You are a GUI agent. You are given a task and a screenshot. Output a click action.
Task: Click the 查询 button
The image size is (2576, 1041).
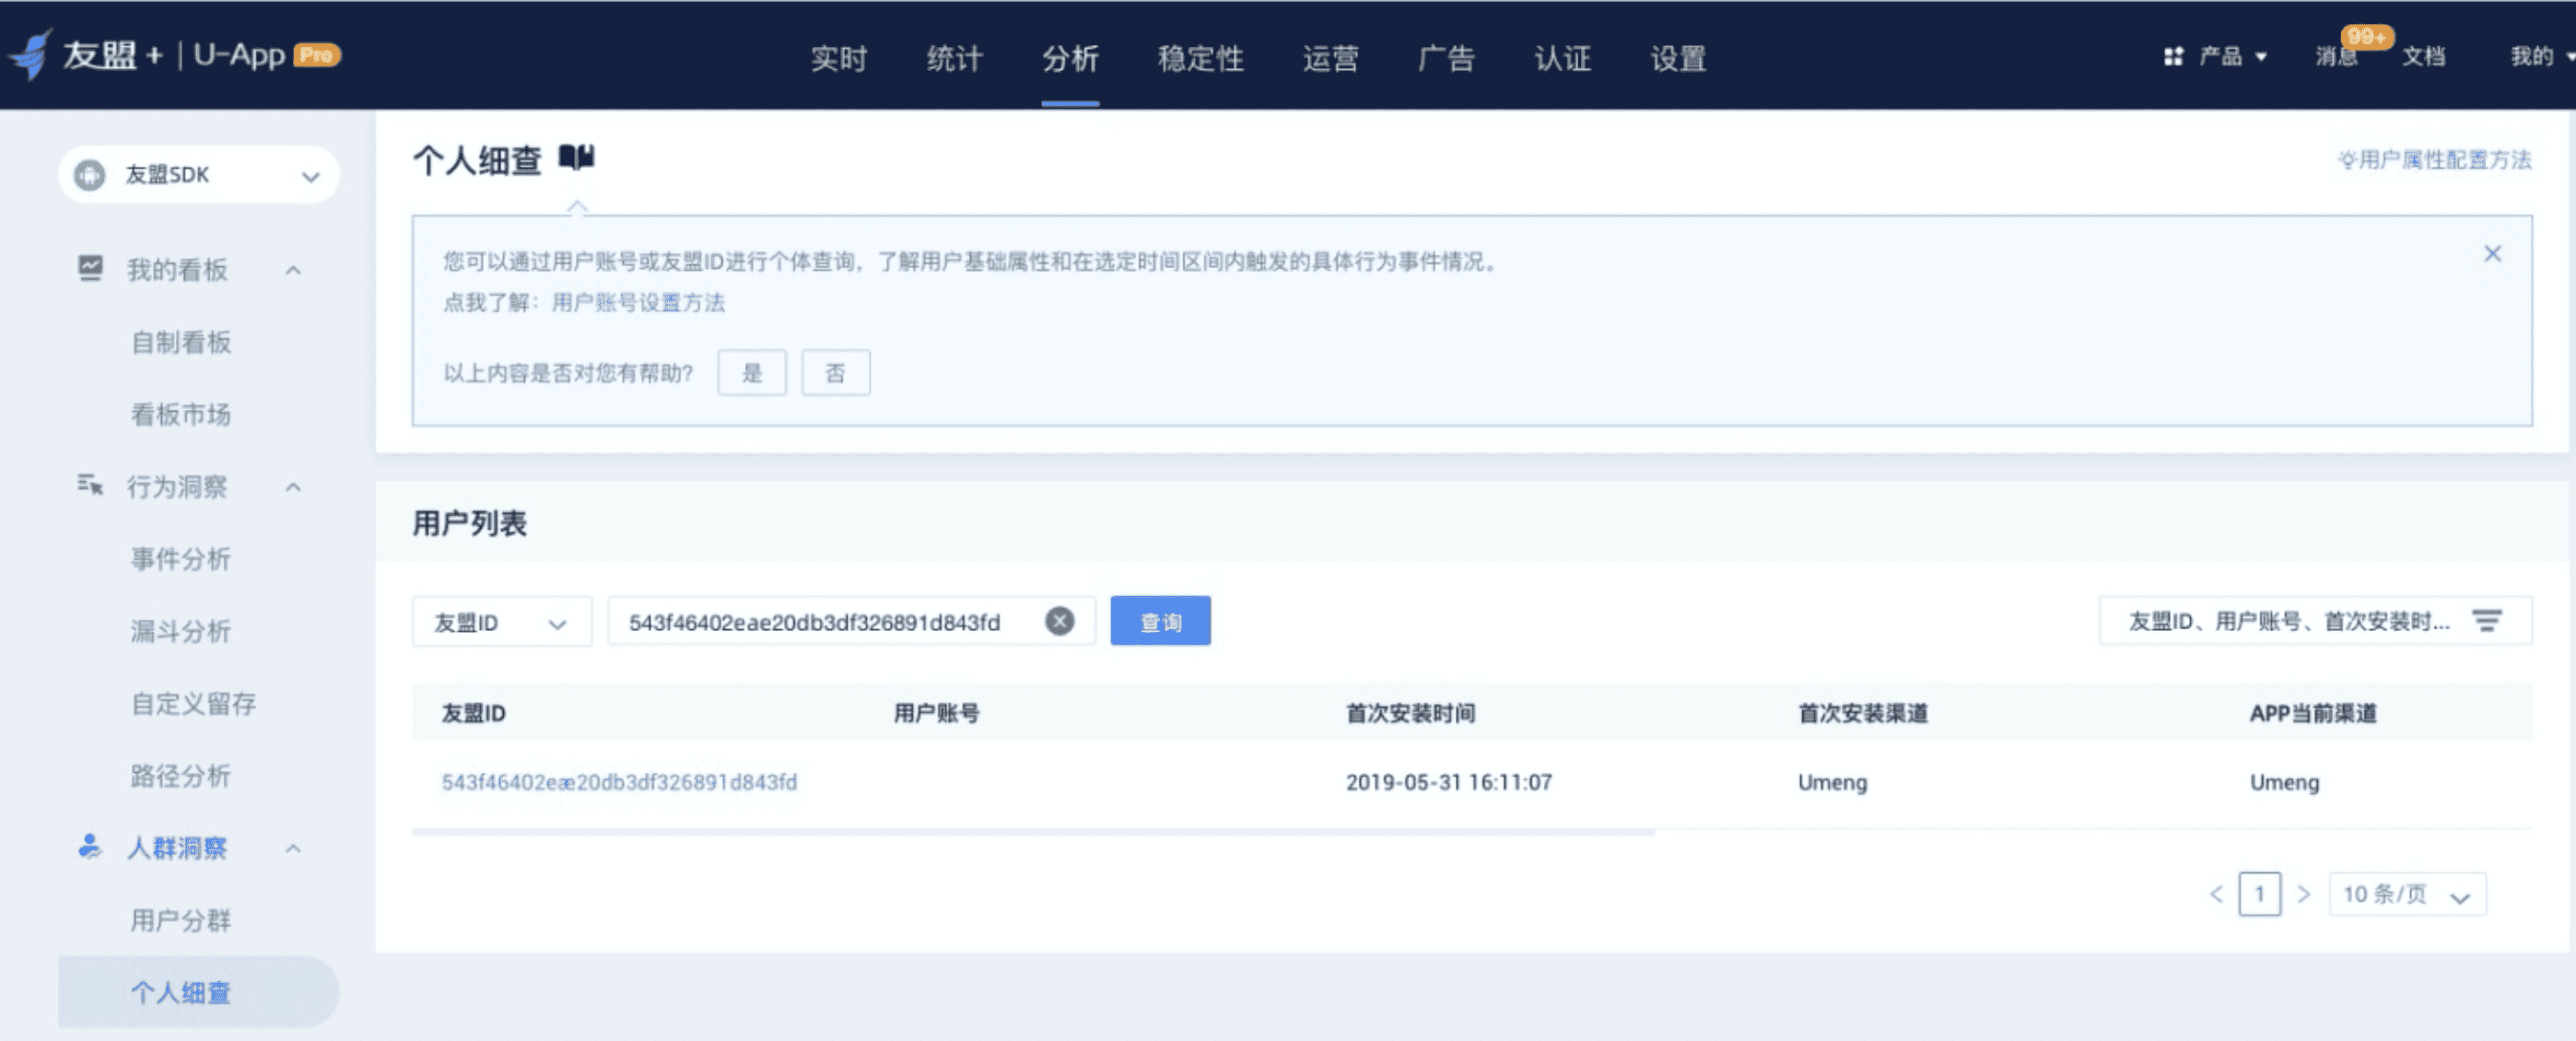[x=1160, y=621]
